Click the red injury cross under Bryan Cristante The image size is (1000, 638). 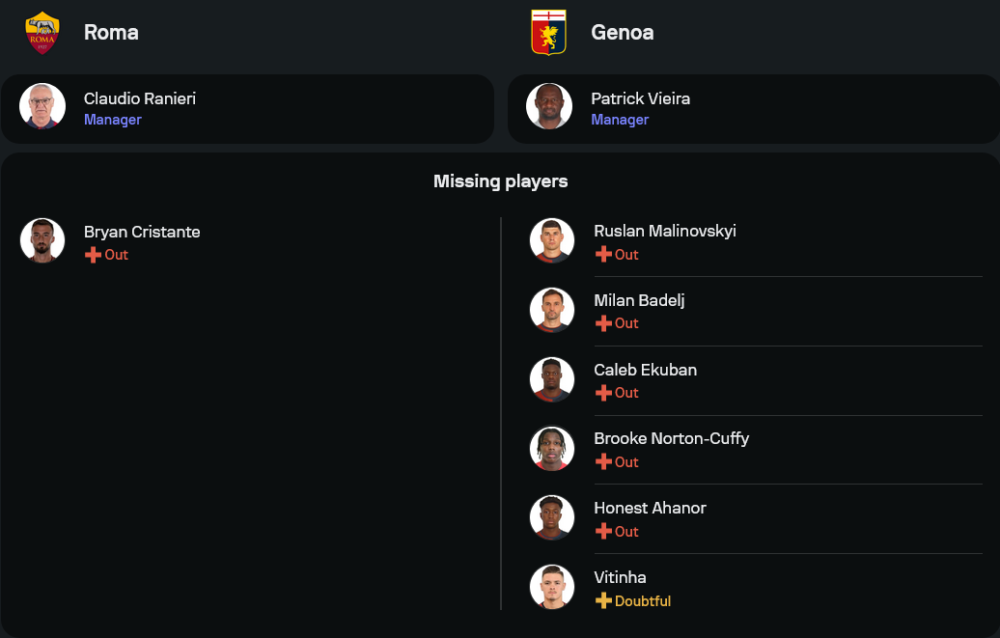point(93,255)
